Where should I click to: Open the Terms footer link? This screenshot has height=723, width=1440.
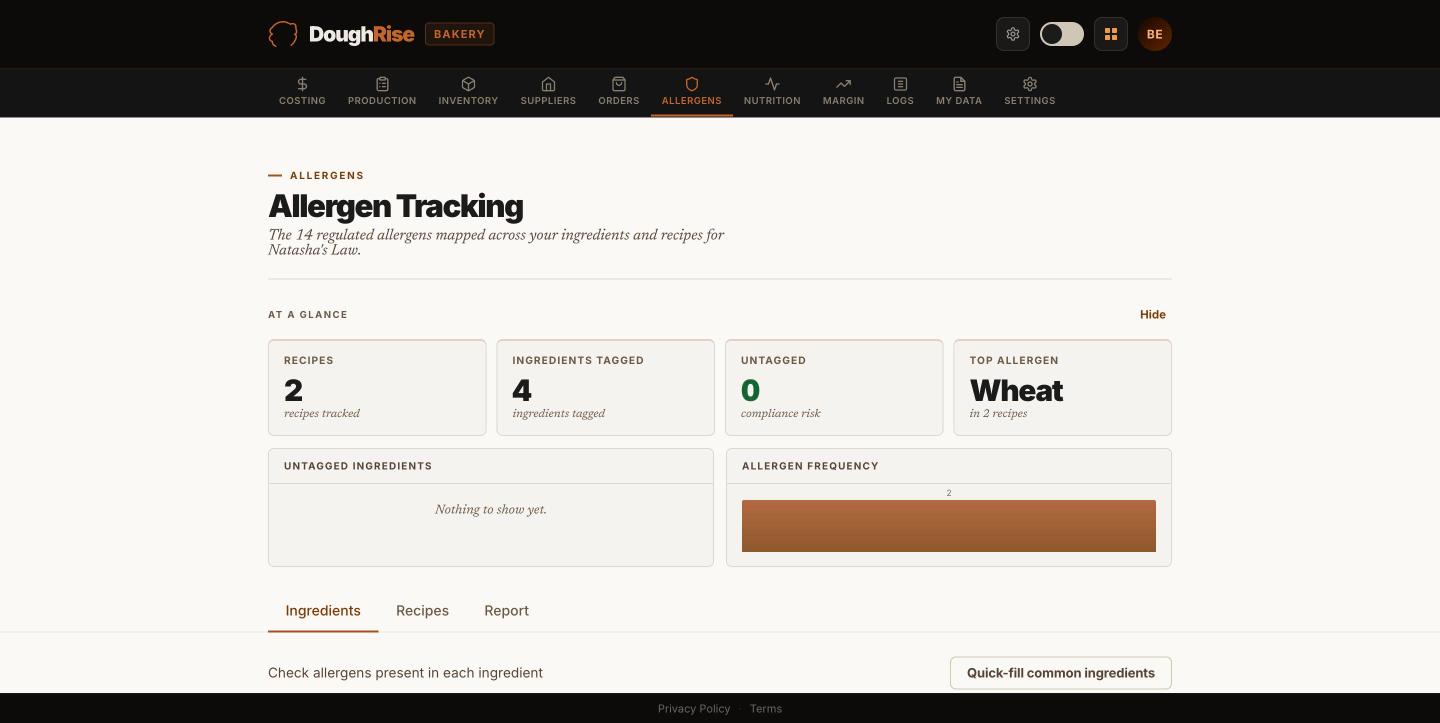tap(766, 709)
